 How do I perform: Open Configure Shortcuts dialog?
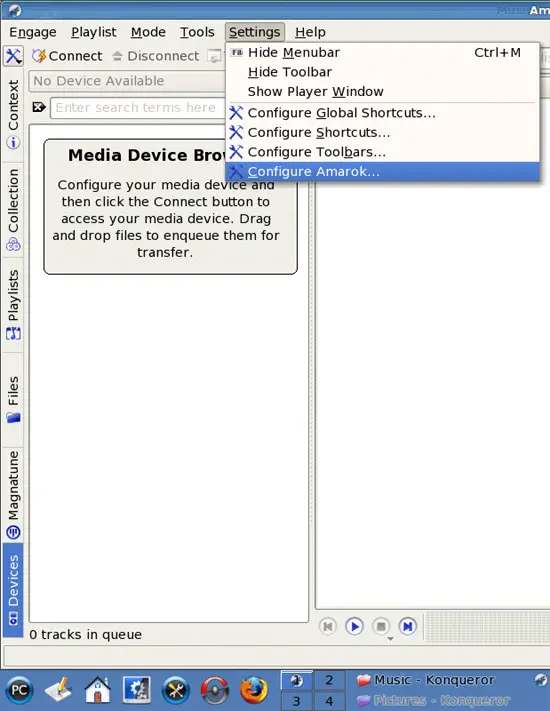point(382,132)
